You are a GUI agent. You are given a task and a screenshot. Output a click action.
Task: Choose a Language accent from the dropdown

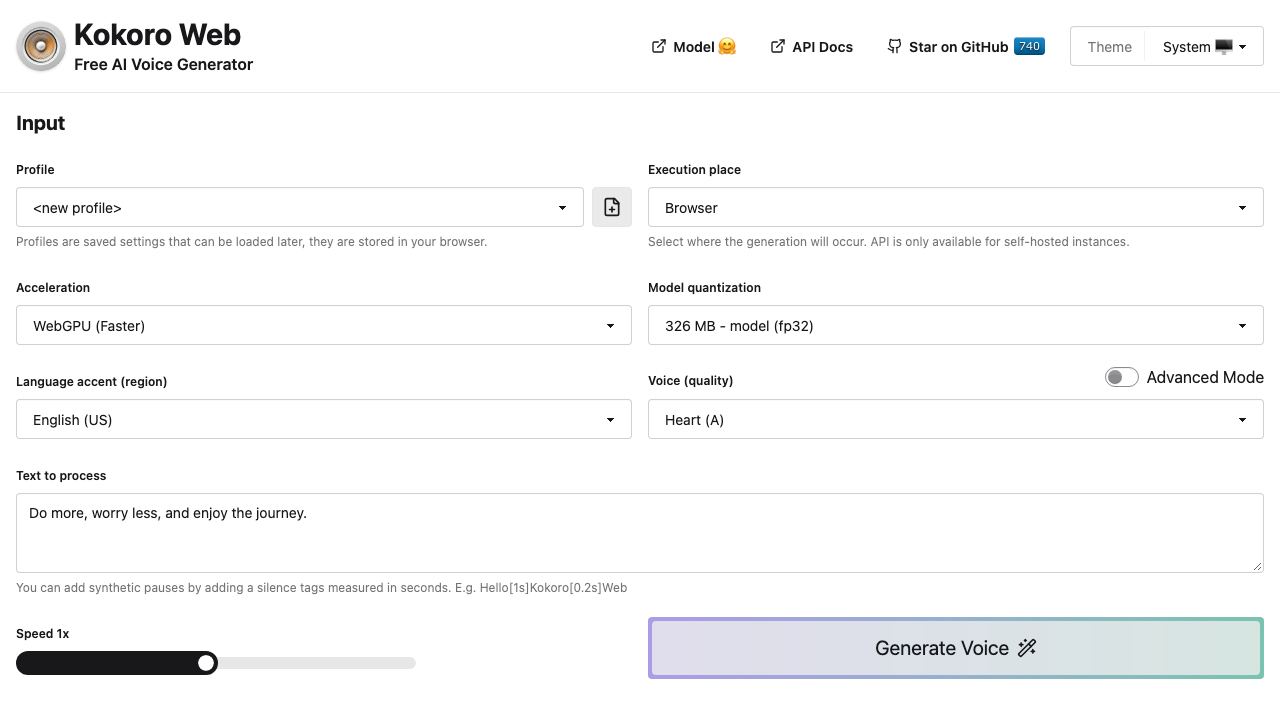pyautogui.click(x=324, y=419)
